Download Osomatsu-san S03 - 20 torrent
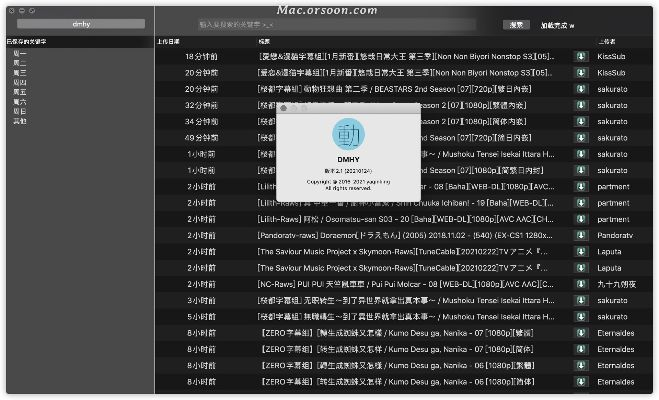659x400 pixels. click(581, 219)
